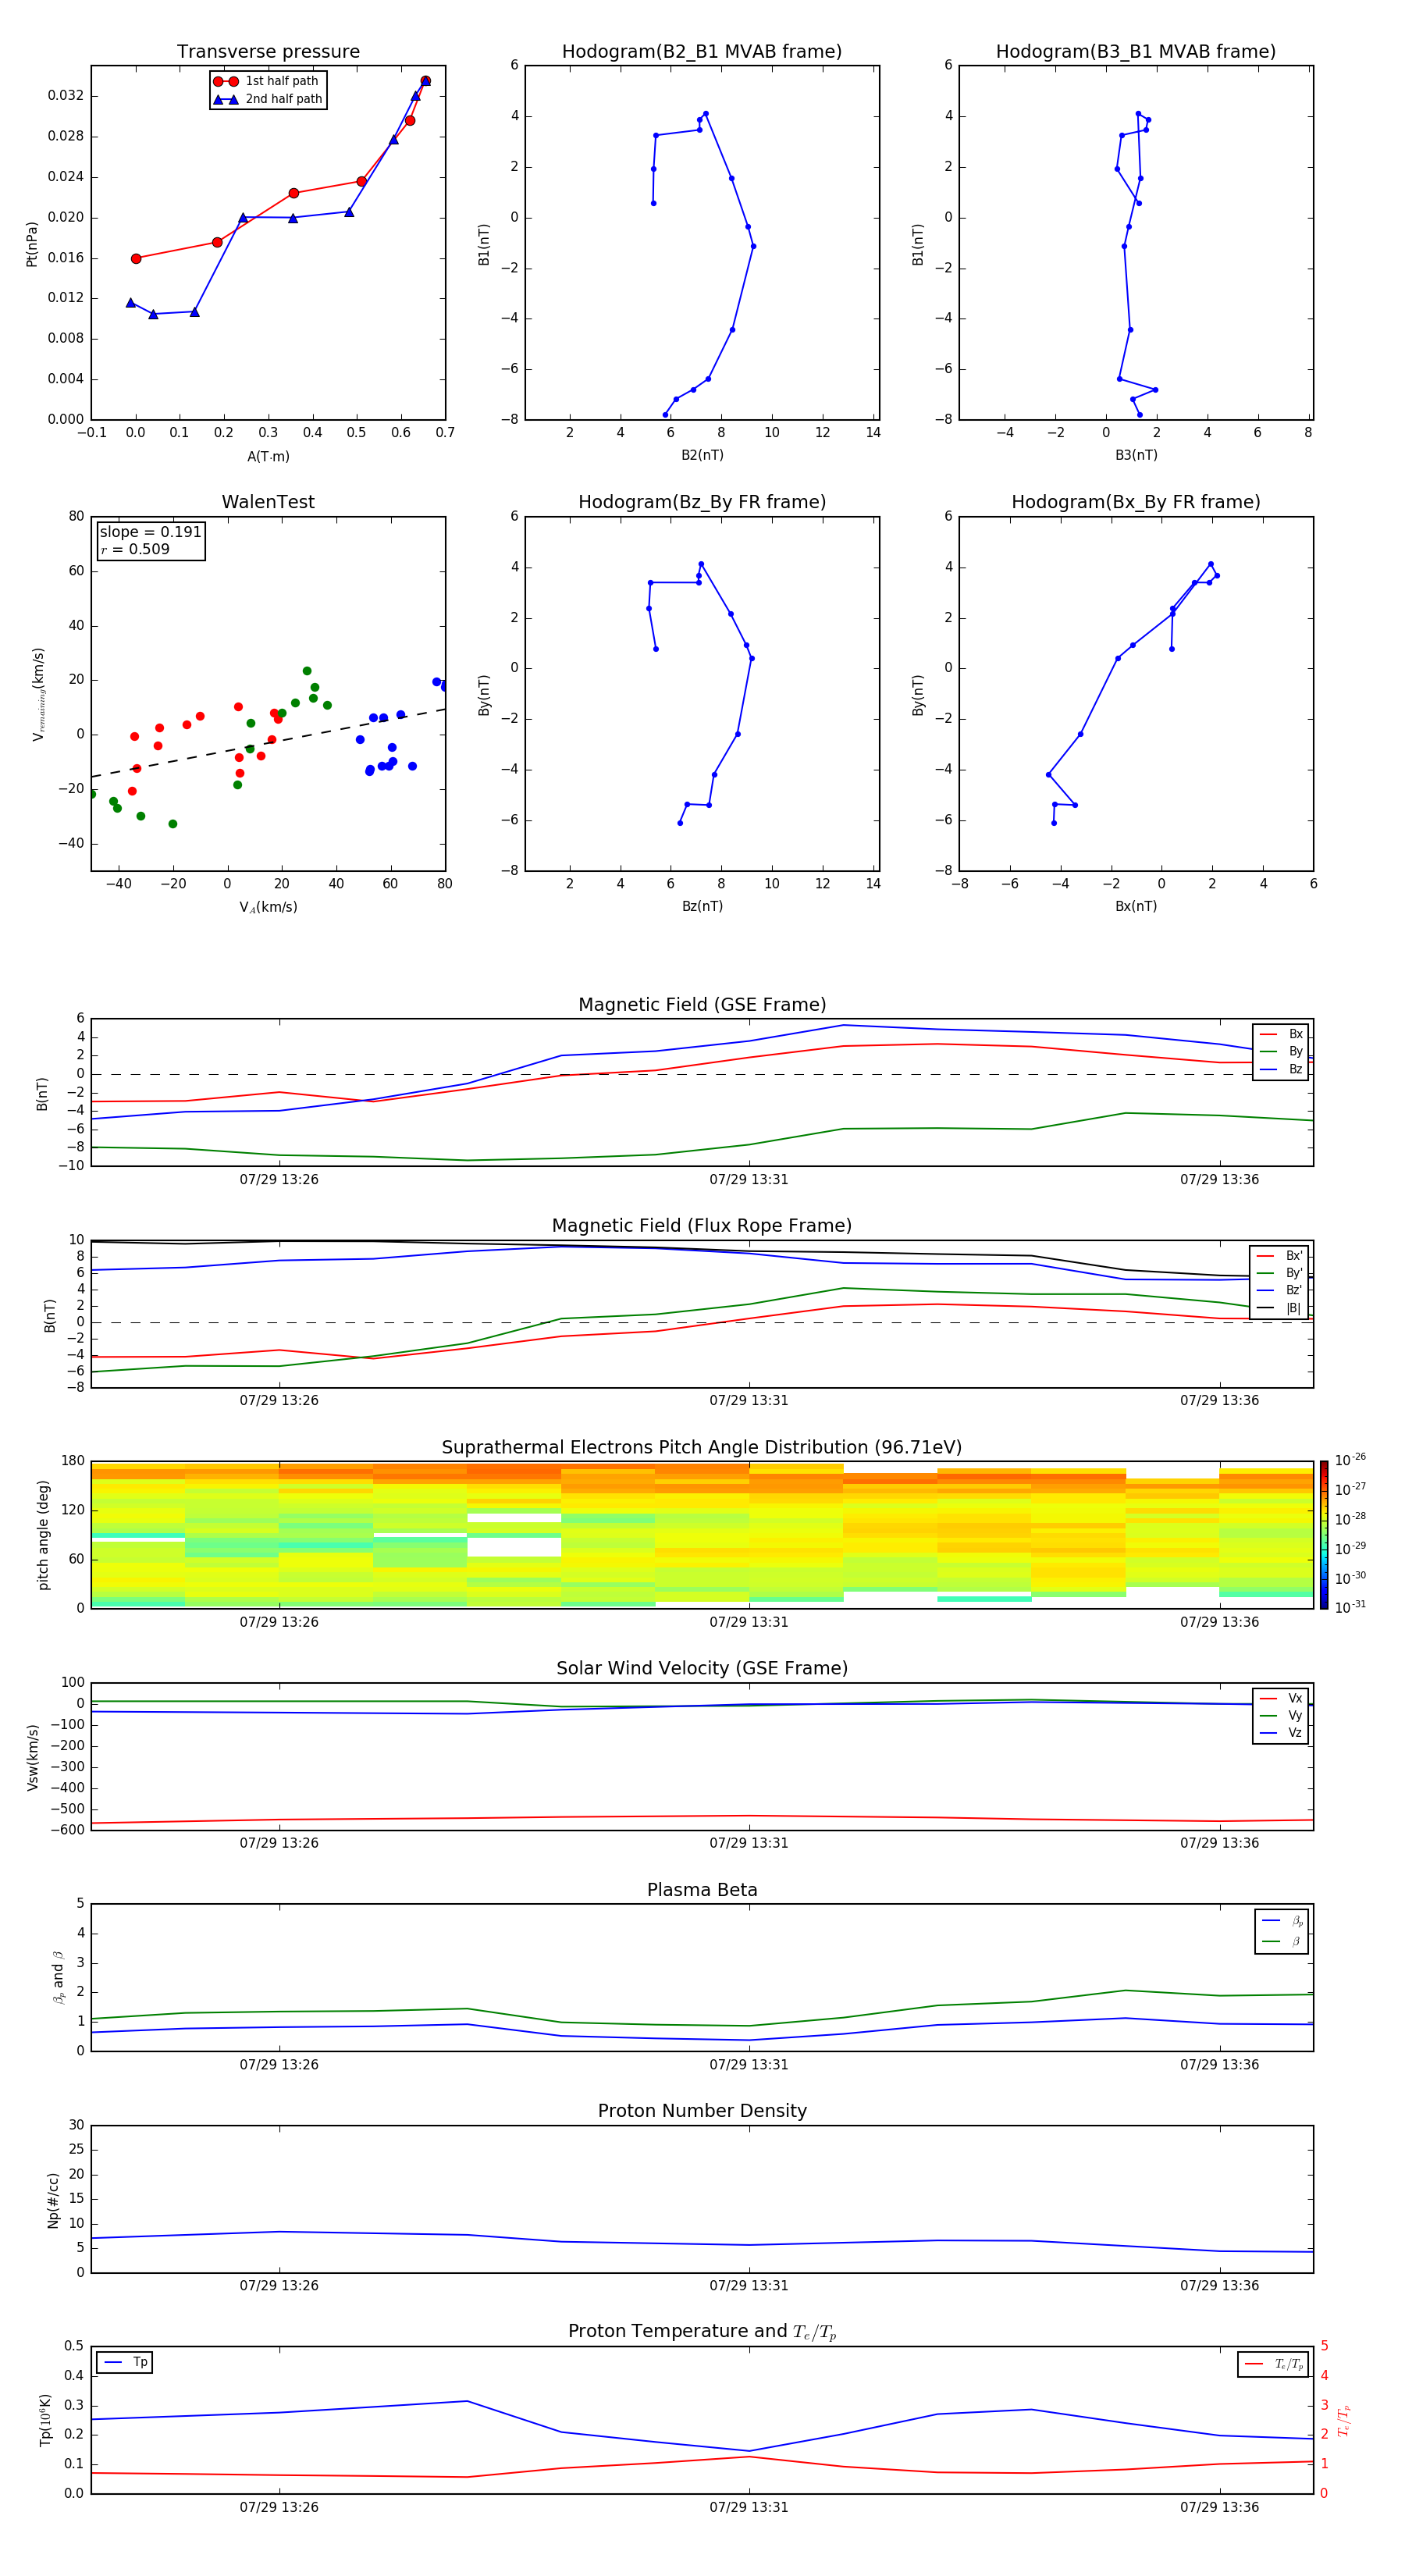Click the dashed Walen fit line

pyautogui.click(x=268, y=743)
